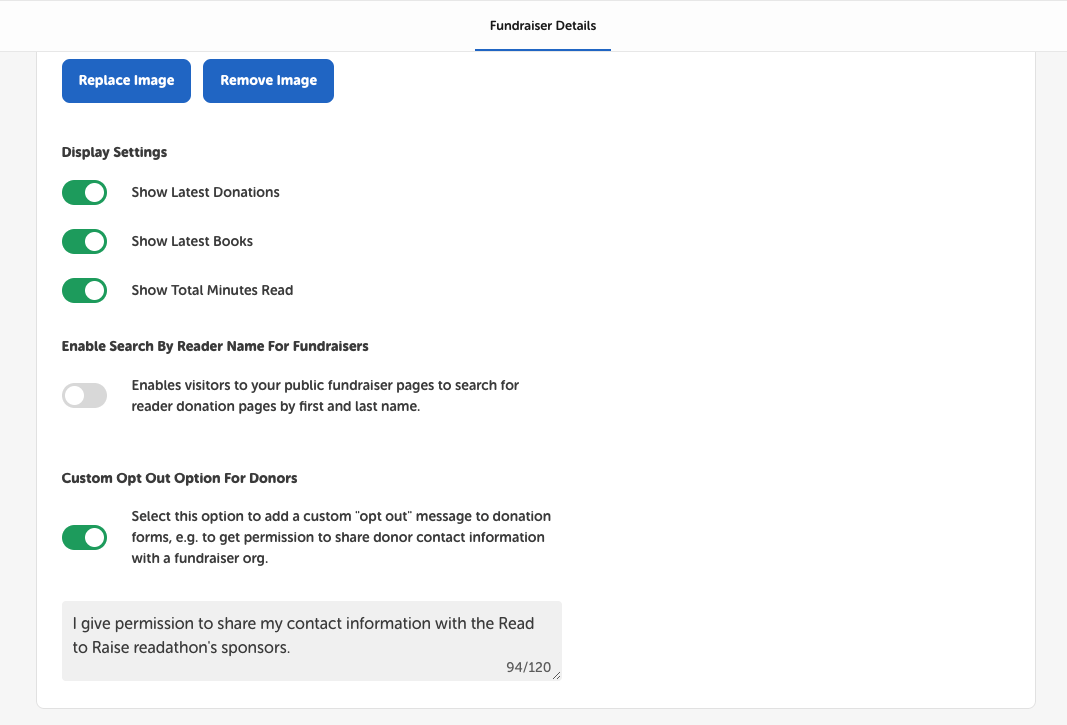Disable the Show Latest Donations toggle
Image resolution: width=1067 pixels, height=725 pixels.
(x=84, y=192)
